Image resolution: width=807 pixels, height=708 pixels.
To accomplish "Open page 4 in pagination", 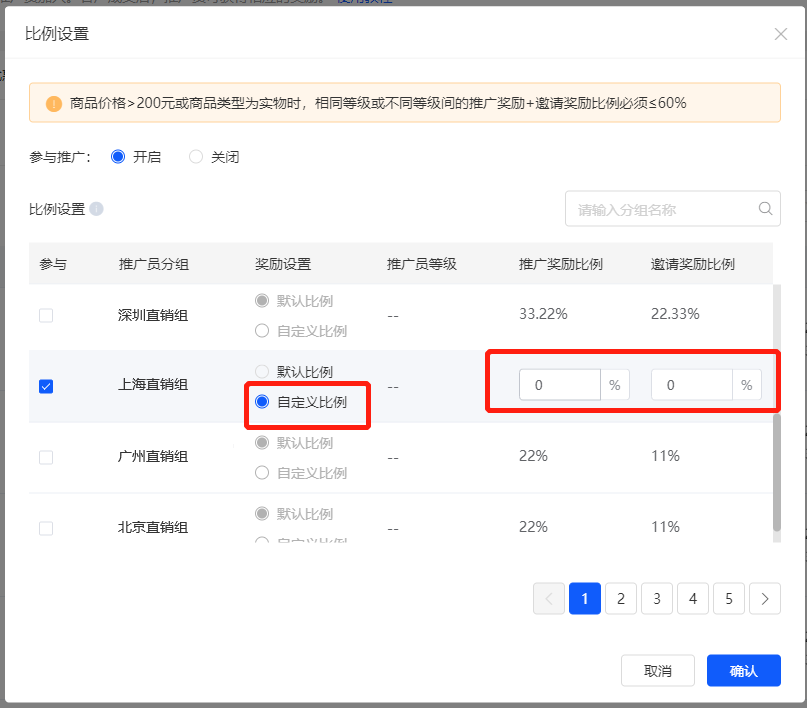I will click(693, 598).
